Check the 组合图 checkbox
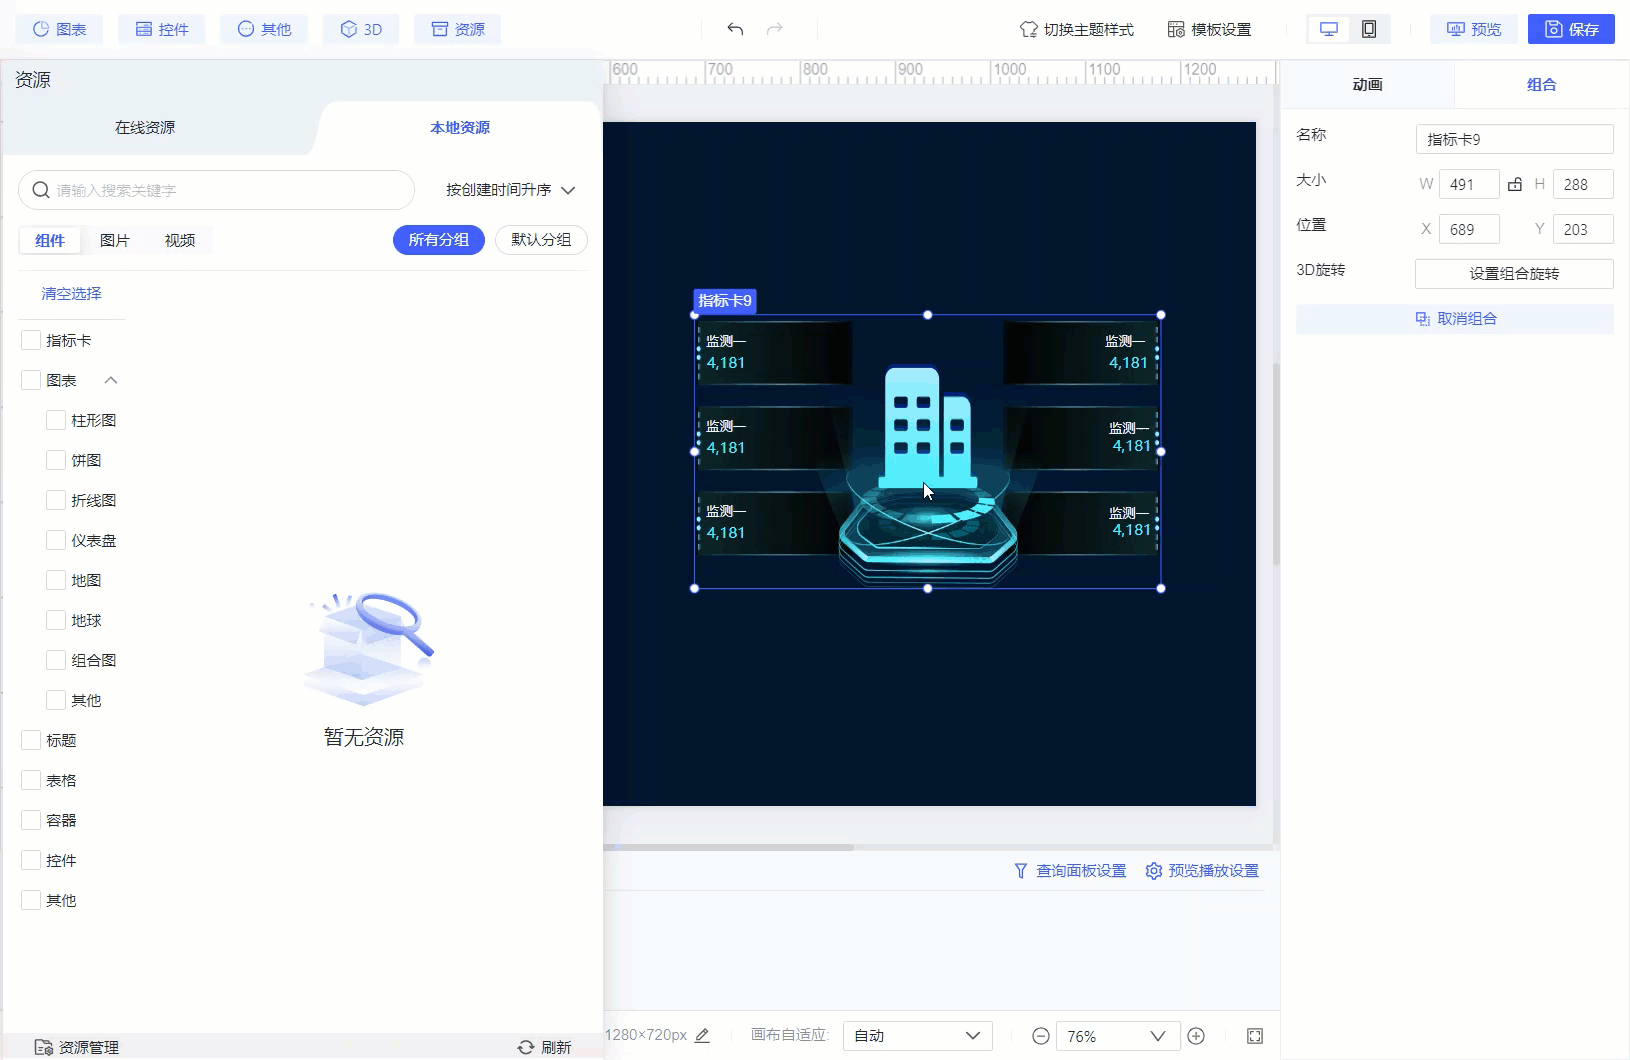 tap(56, 660)
